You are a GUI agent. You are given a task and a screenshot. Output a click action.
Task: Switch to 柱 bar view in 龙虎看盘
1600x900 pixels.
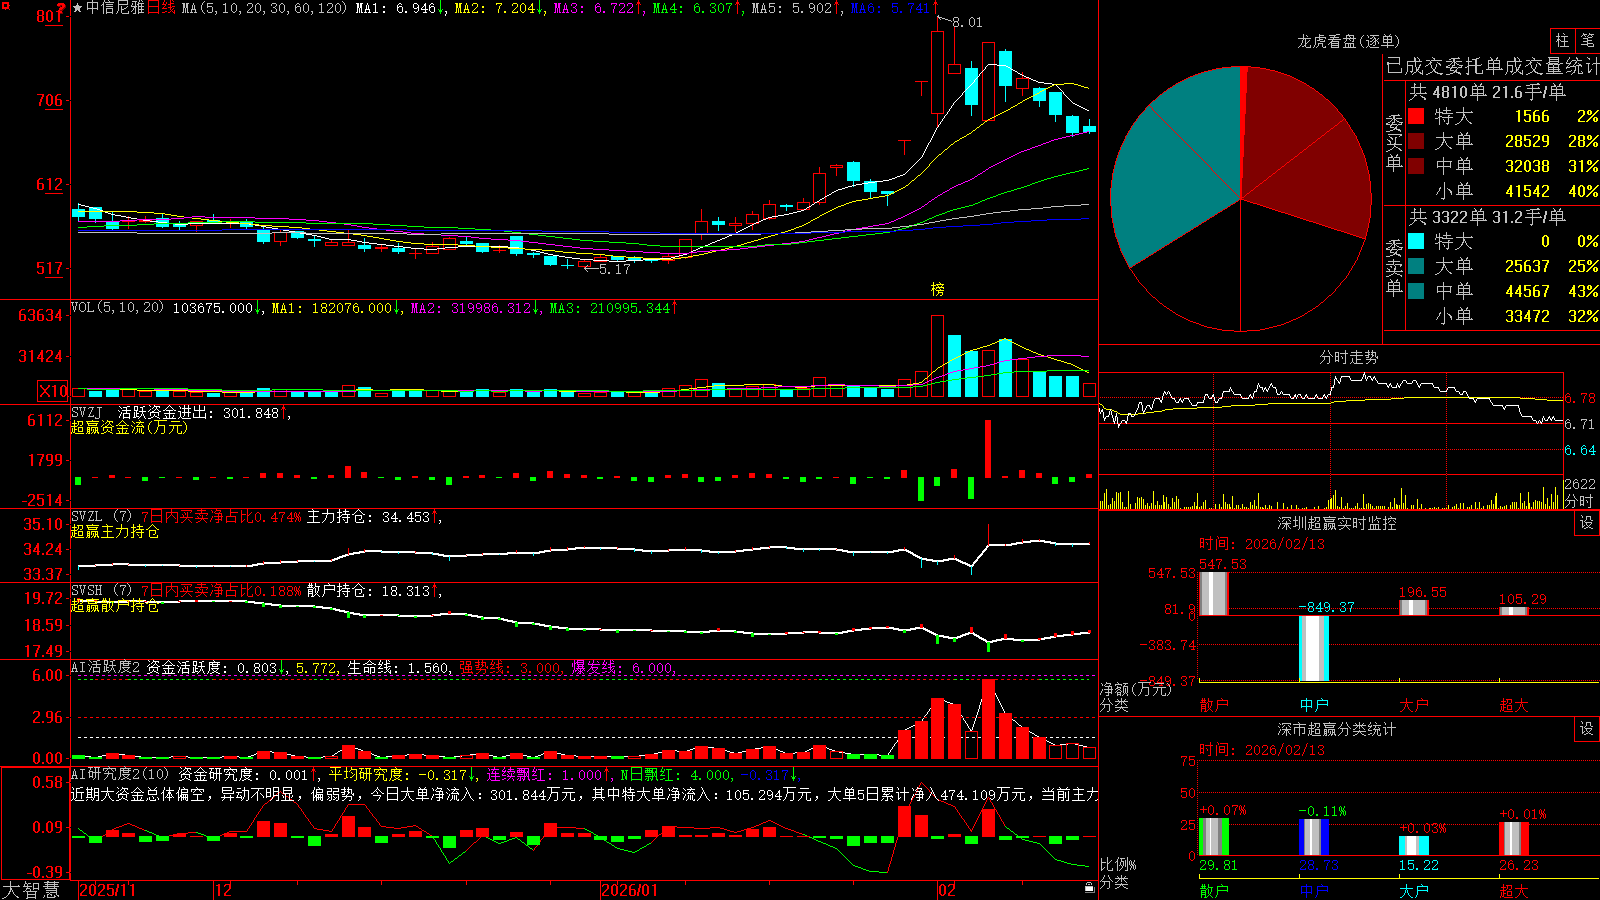coord(1562,41)
